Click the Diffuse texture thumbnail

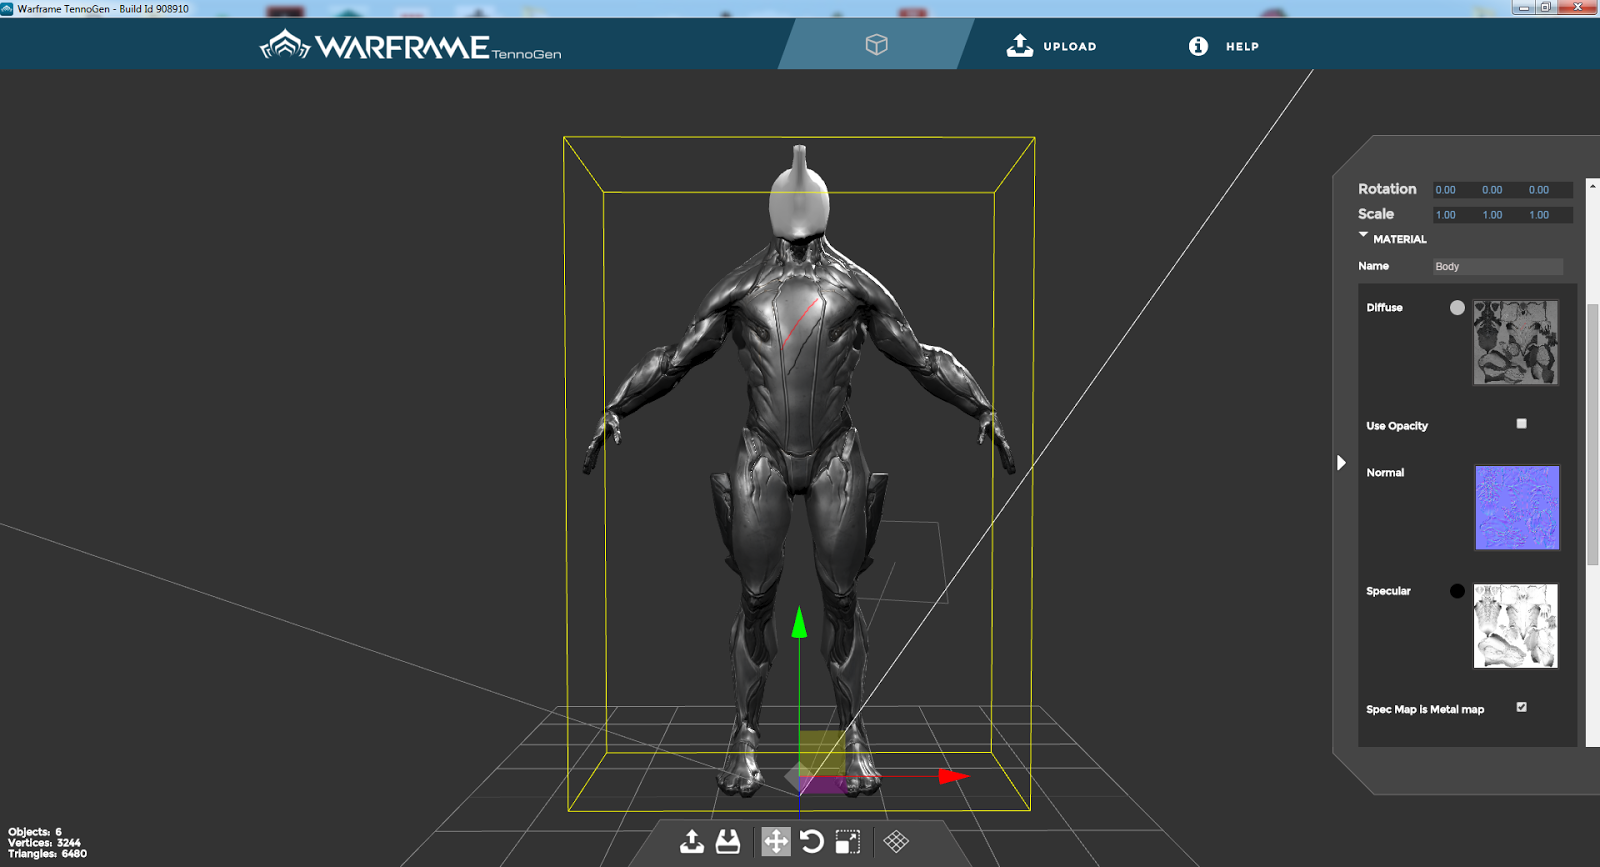(x=1516, y=342)
